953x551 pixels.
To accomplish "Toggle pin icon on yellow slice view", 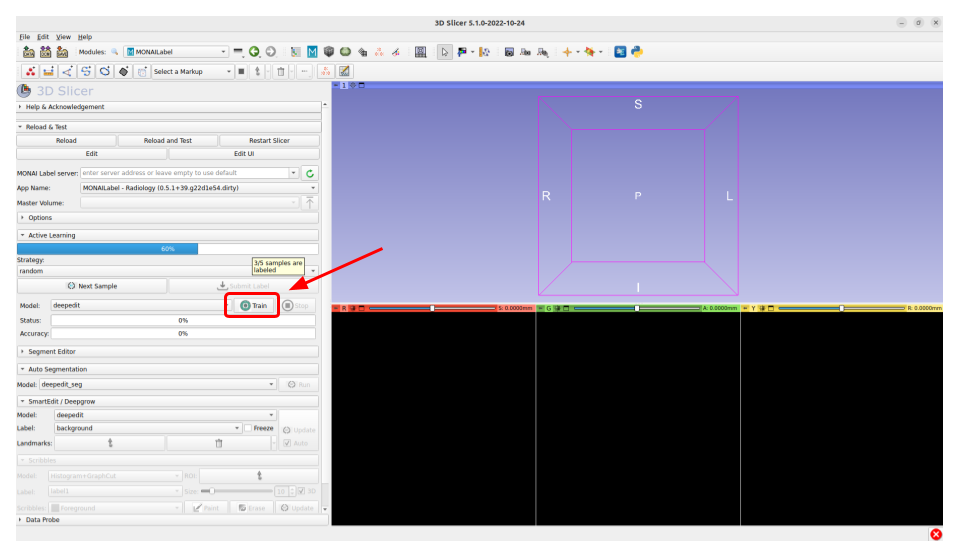I will (x=745, y=309).
